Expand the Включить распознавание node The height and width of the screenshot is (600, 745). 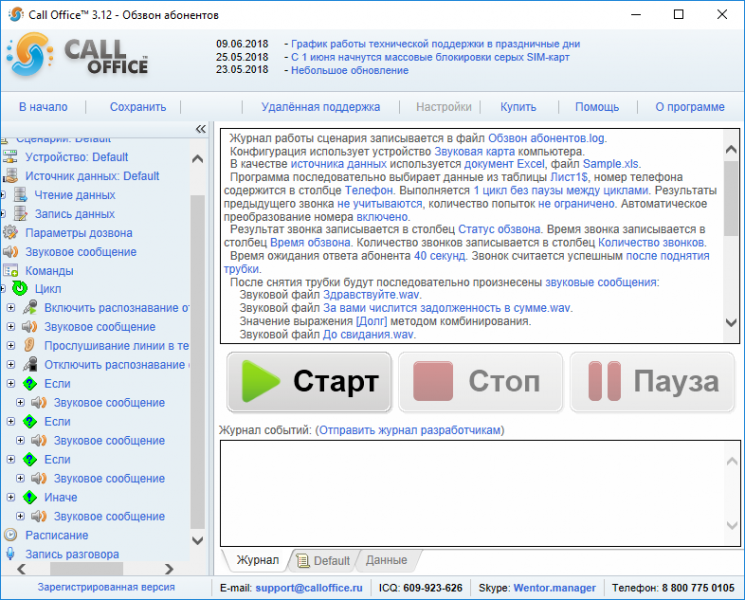click(x=11, y=307)
